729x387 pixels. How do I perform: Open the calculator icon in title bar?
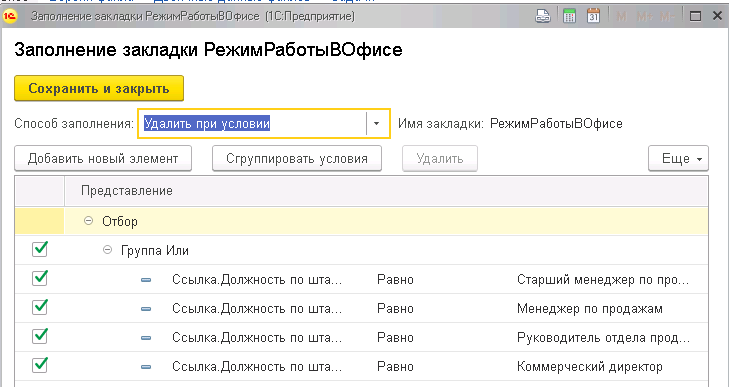click(x=569, y=16)
